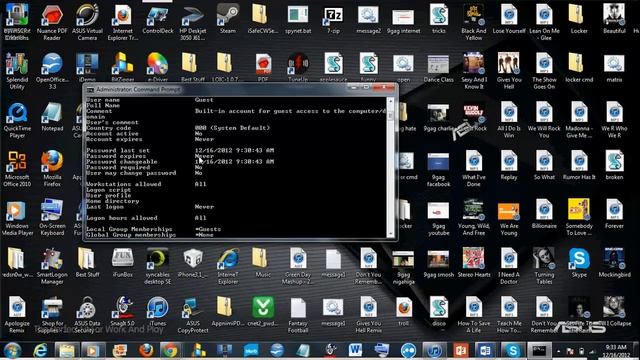The height and width of the screenshot is (360, 640).
Task: Select the OpenOffice 3.3 shortcut
Action: click(x=52, y=71)
